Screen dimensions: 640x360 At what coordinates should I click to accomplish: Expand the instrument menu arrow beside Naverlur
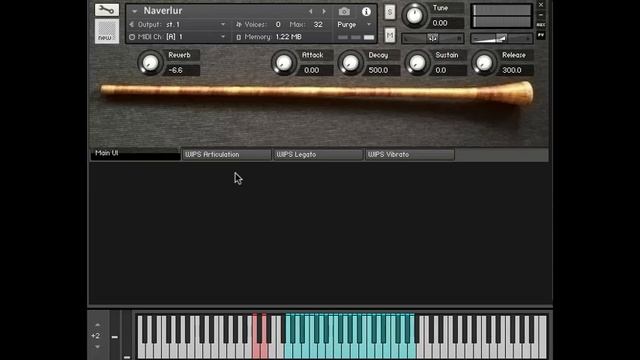point(134,11)
